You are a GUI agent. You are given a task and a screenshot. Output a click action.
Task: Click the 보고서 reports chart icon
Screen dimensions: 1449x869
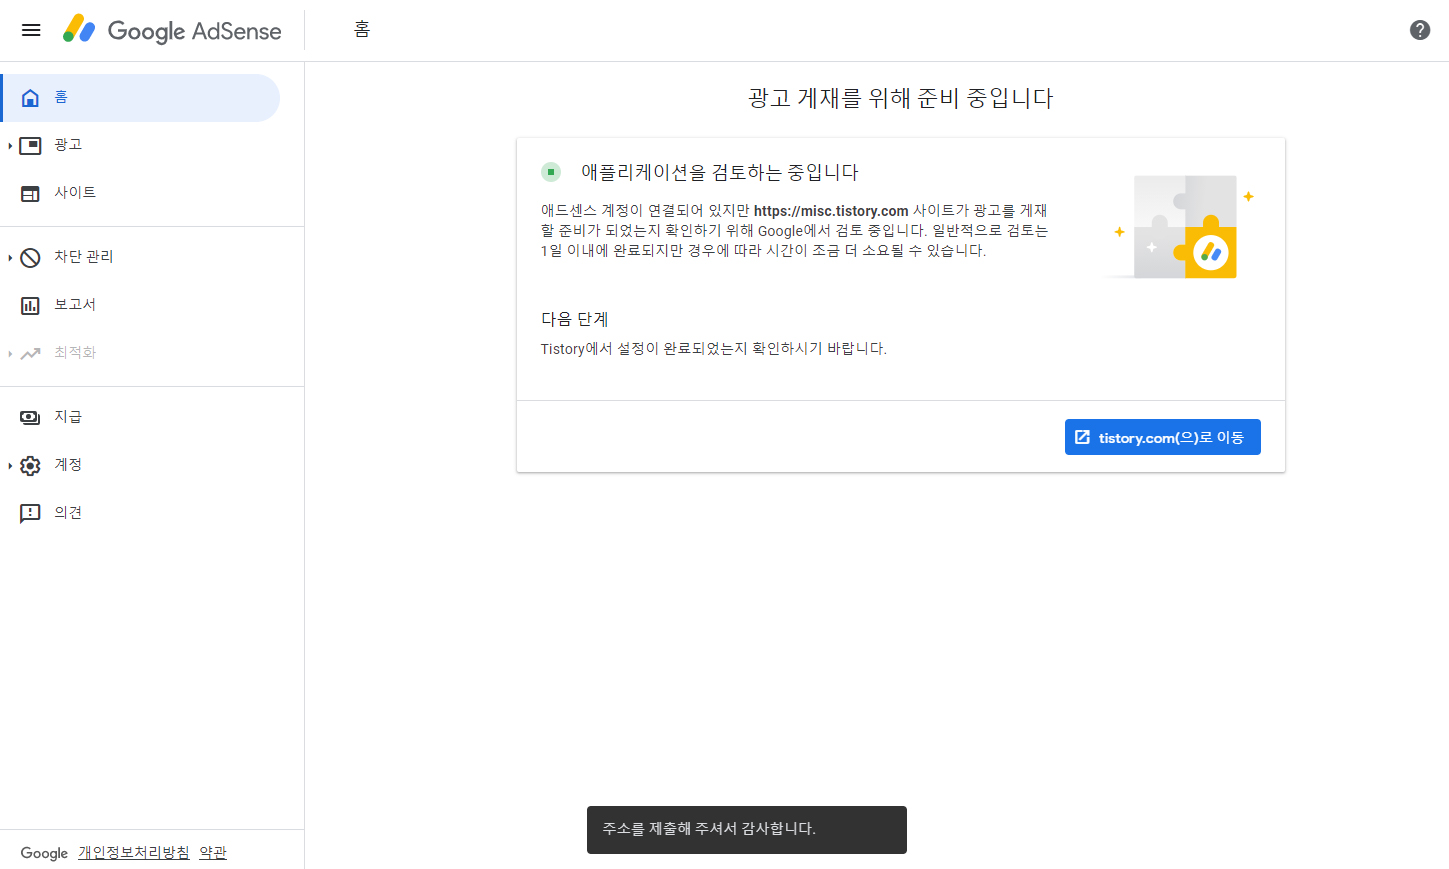pos(31,306)
